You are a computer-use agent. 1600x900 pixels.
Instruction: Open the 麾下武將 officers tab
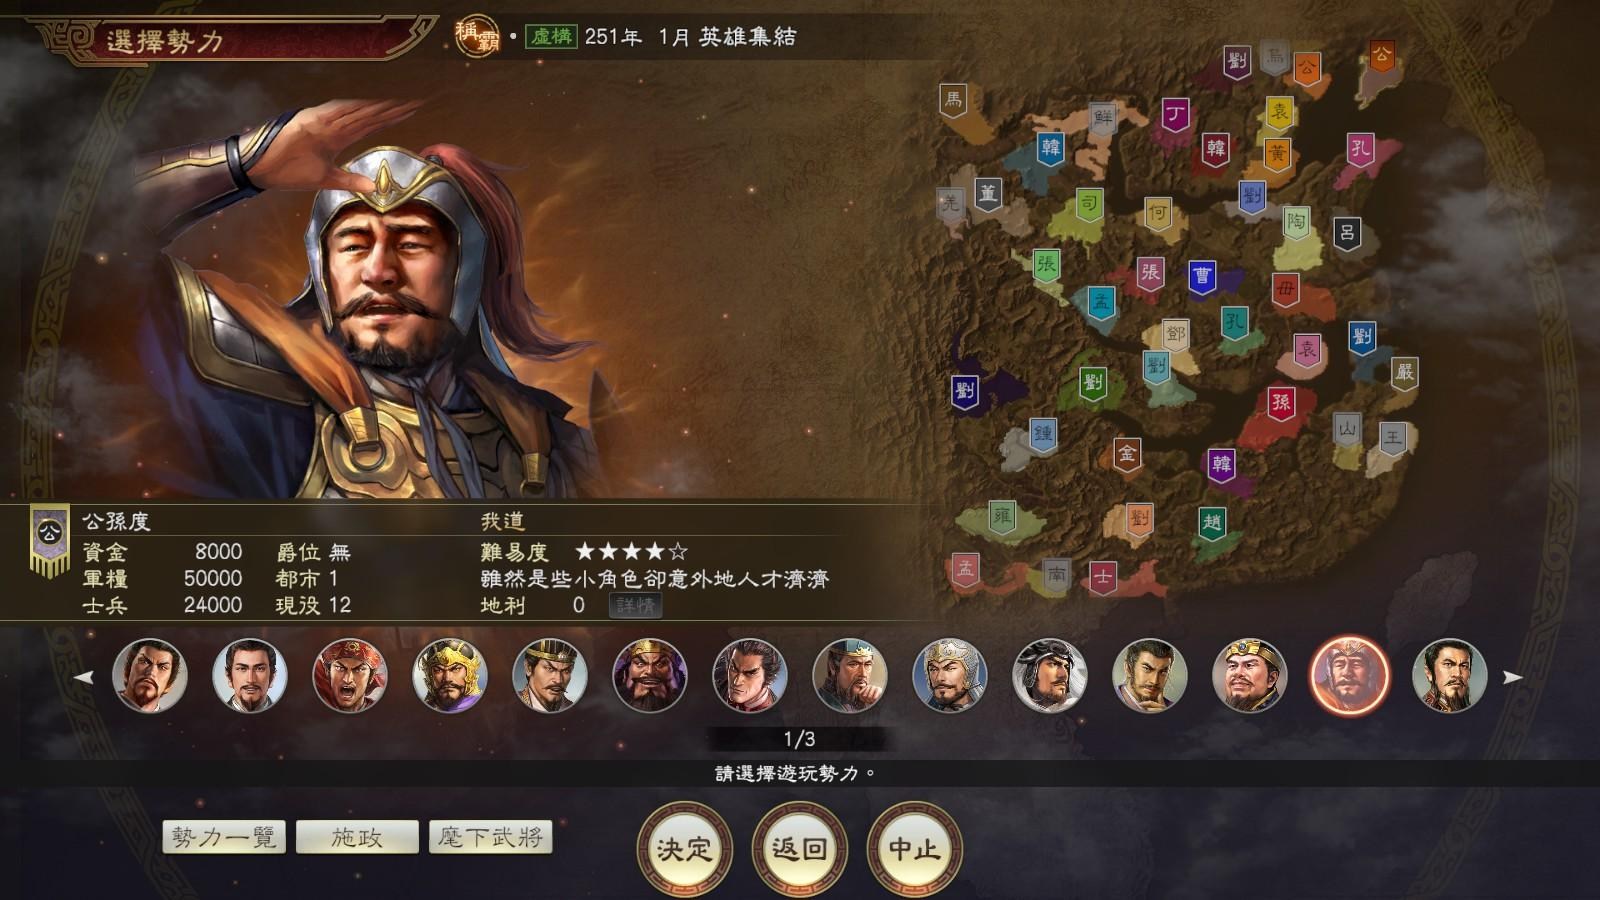coord(490,837)
